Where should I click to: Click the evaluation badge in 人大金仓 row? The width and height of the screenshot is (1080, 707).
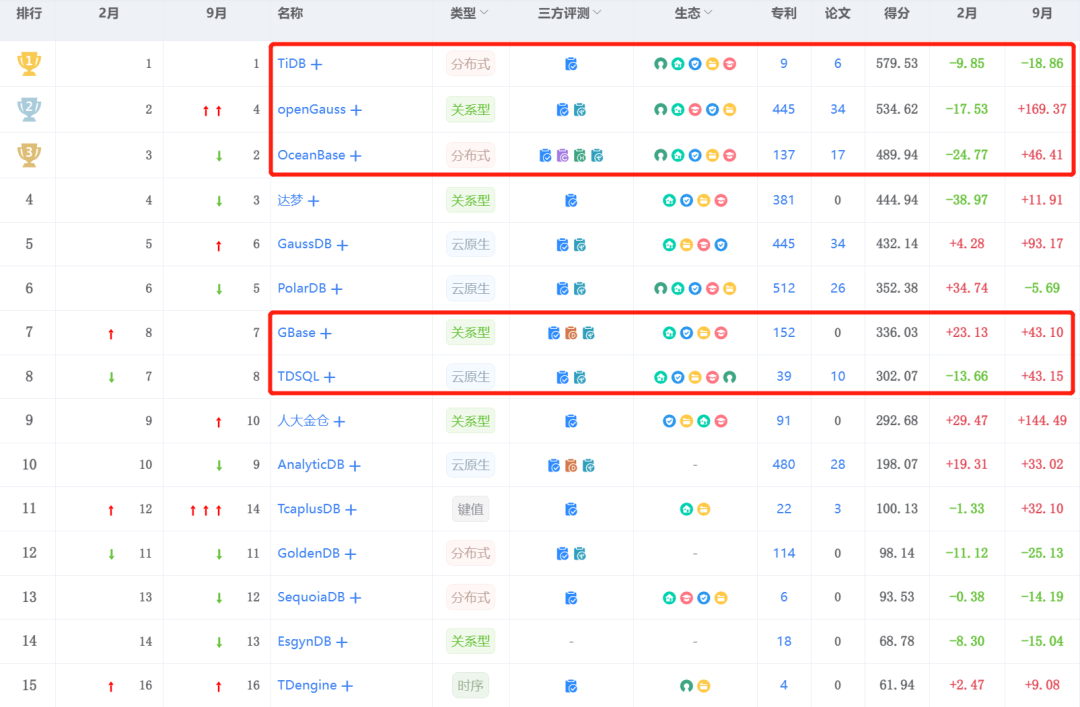click(571, 421)
